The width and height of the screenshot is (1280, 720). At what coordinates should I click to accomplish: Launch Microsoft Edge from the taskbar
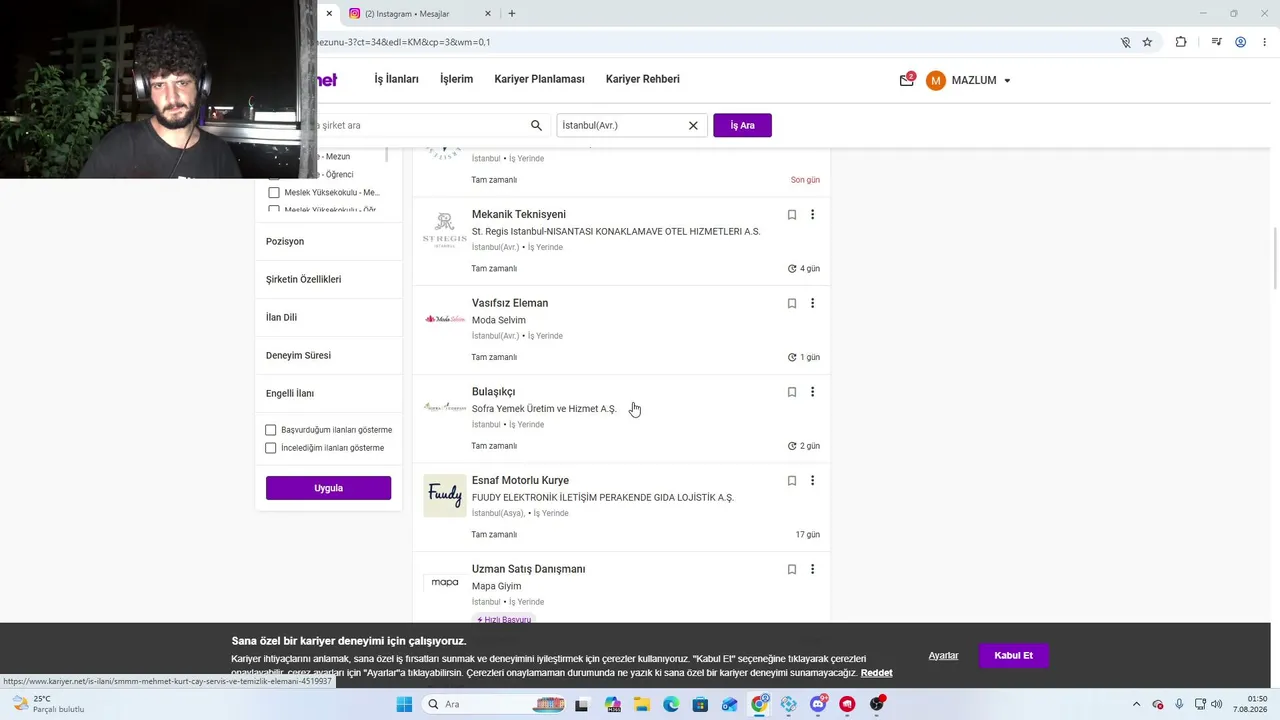point(671,704)
